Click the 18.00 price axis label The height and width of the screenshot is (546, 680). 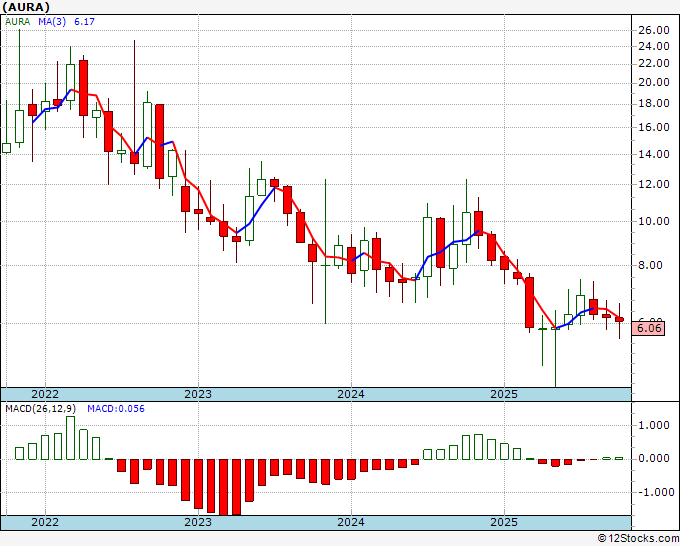654,103
